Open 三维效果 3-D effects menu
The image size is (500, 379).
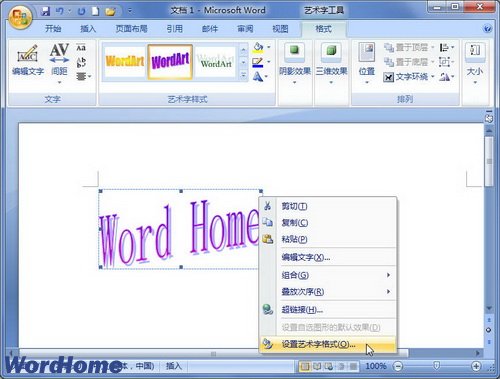[331, 63]
